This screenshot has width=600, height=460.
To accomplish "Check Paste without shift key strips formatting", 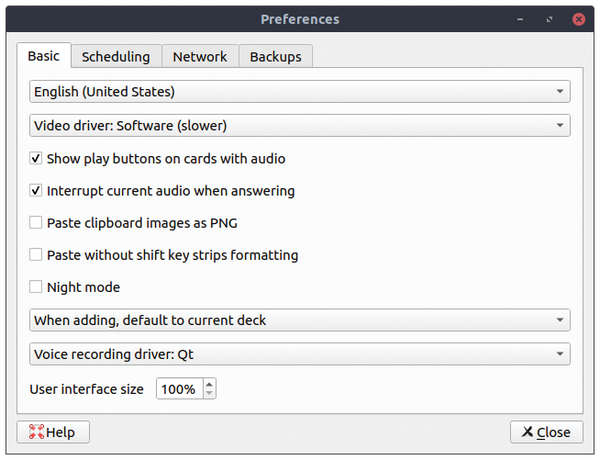I will 36,254.
